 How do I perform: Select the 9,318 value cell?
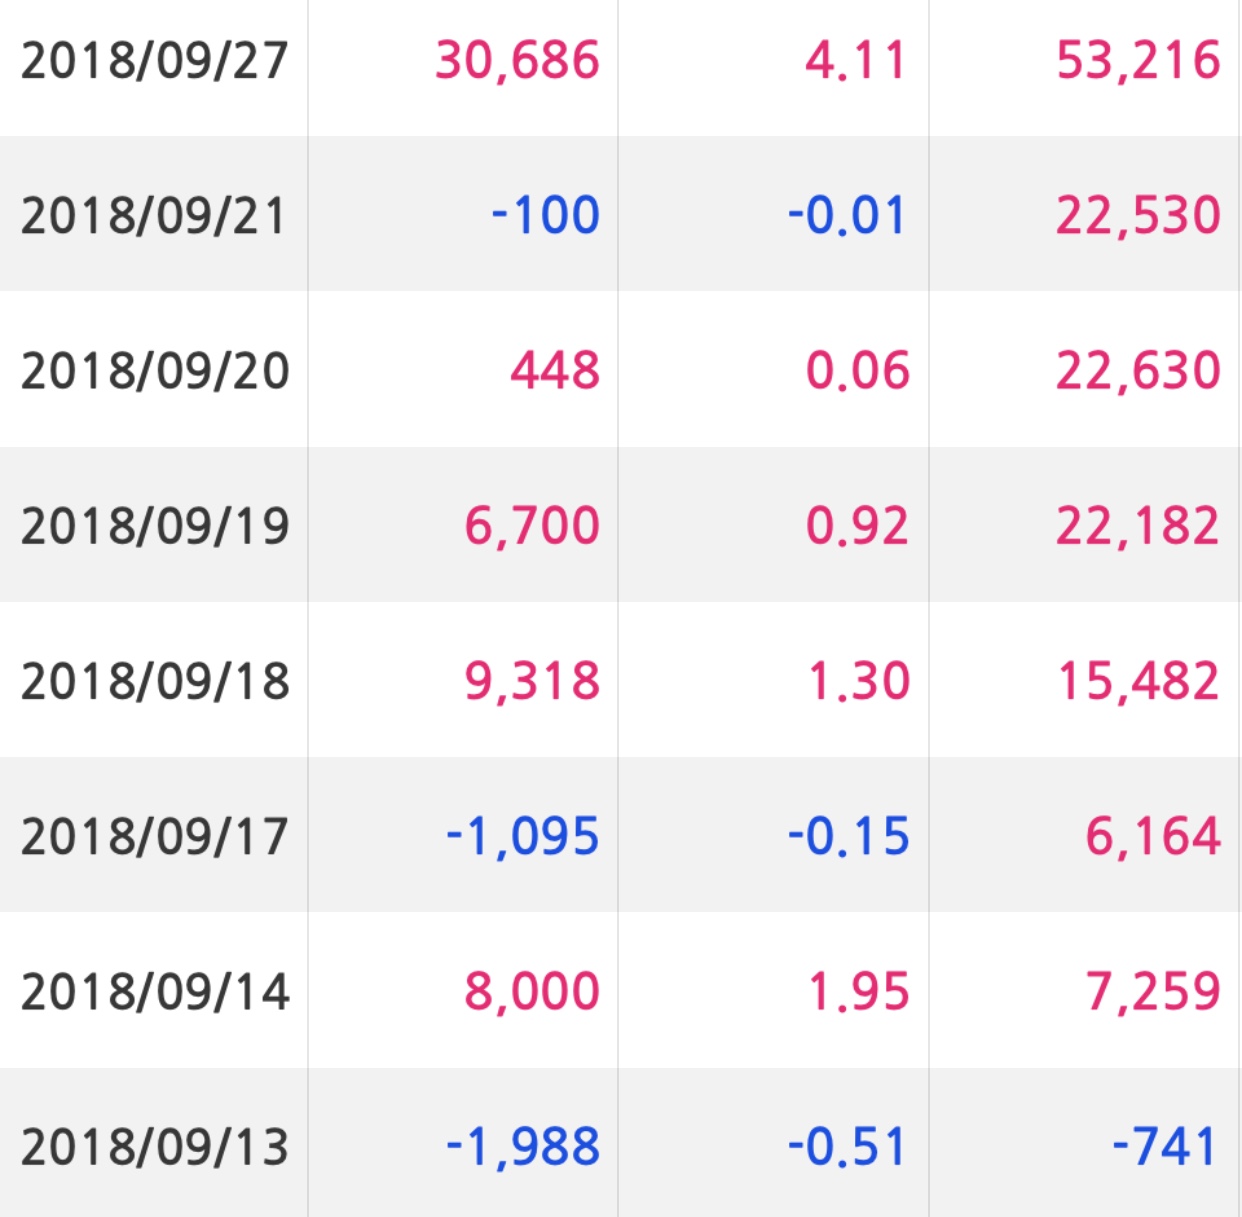[x=532, y=681]
